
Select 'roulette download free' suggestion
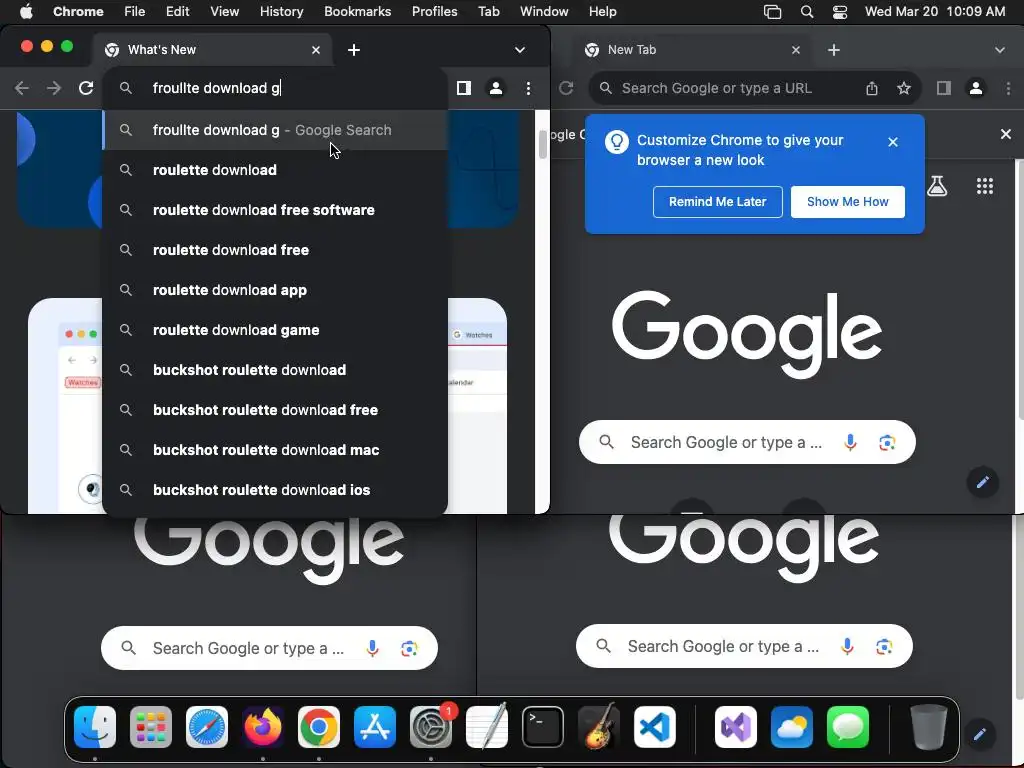click(275, 249)
